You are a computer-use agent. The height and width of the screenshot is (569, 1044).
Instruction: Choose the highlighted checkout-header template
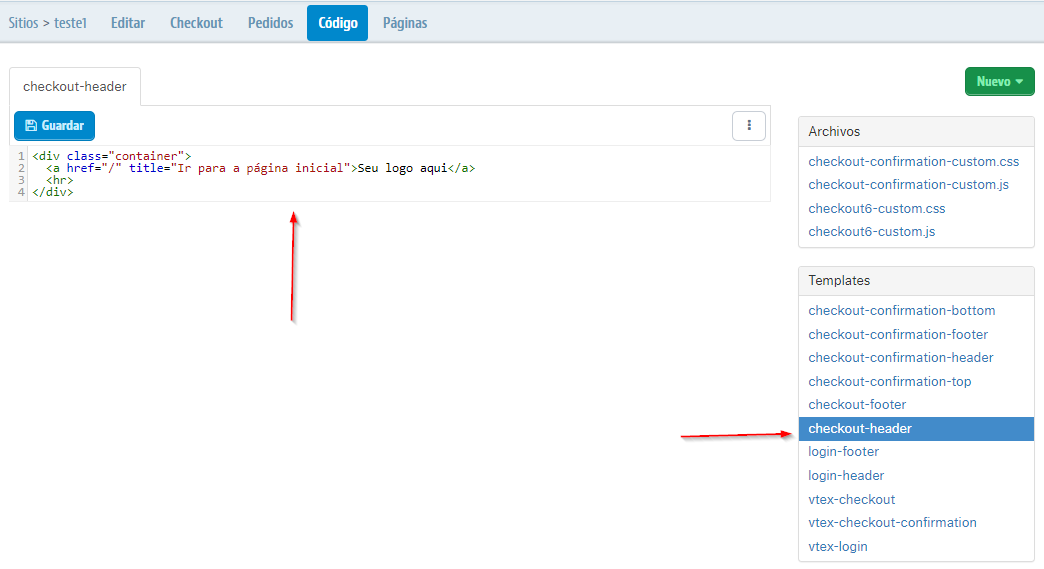(x=860, y=429)
